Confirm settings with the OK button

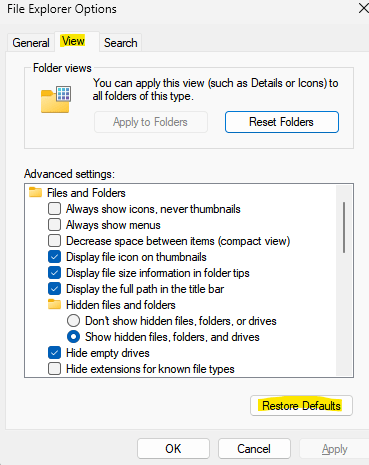click(173, 449)
